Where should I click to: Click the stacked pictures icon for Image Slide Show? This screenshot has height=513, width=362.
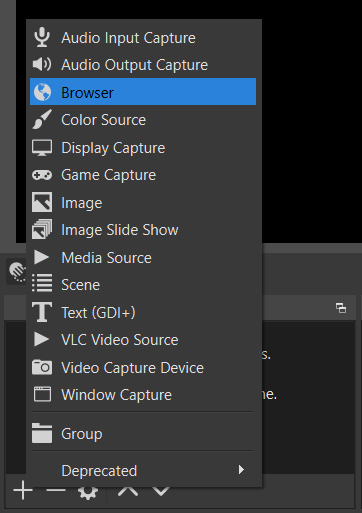[42, 229]
